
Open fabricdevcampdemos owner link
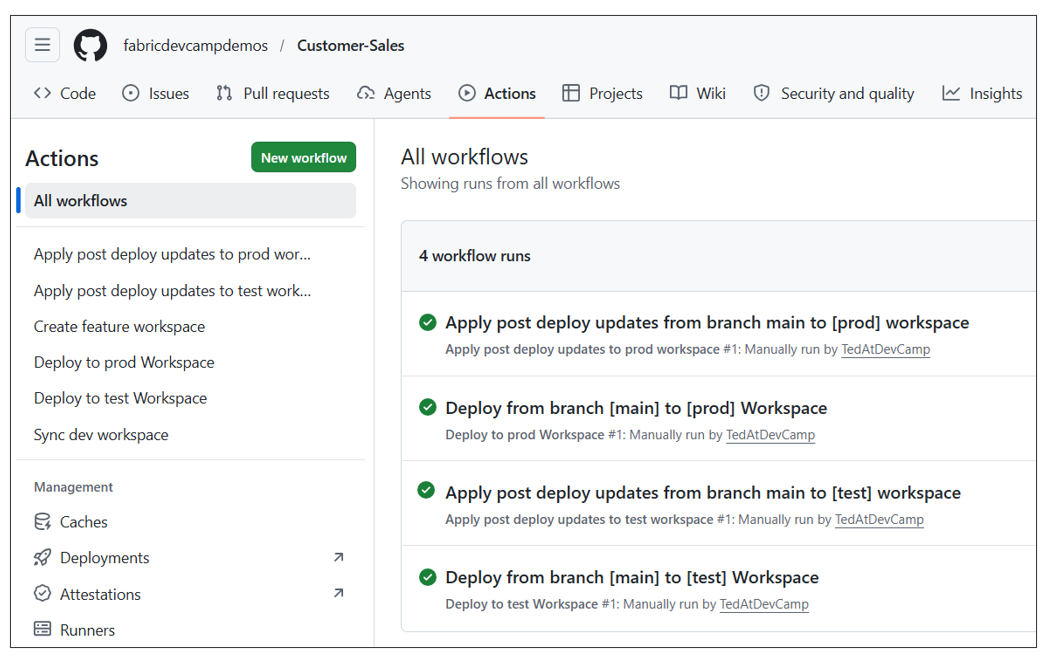195,46
